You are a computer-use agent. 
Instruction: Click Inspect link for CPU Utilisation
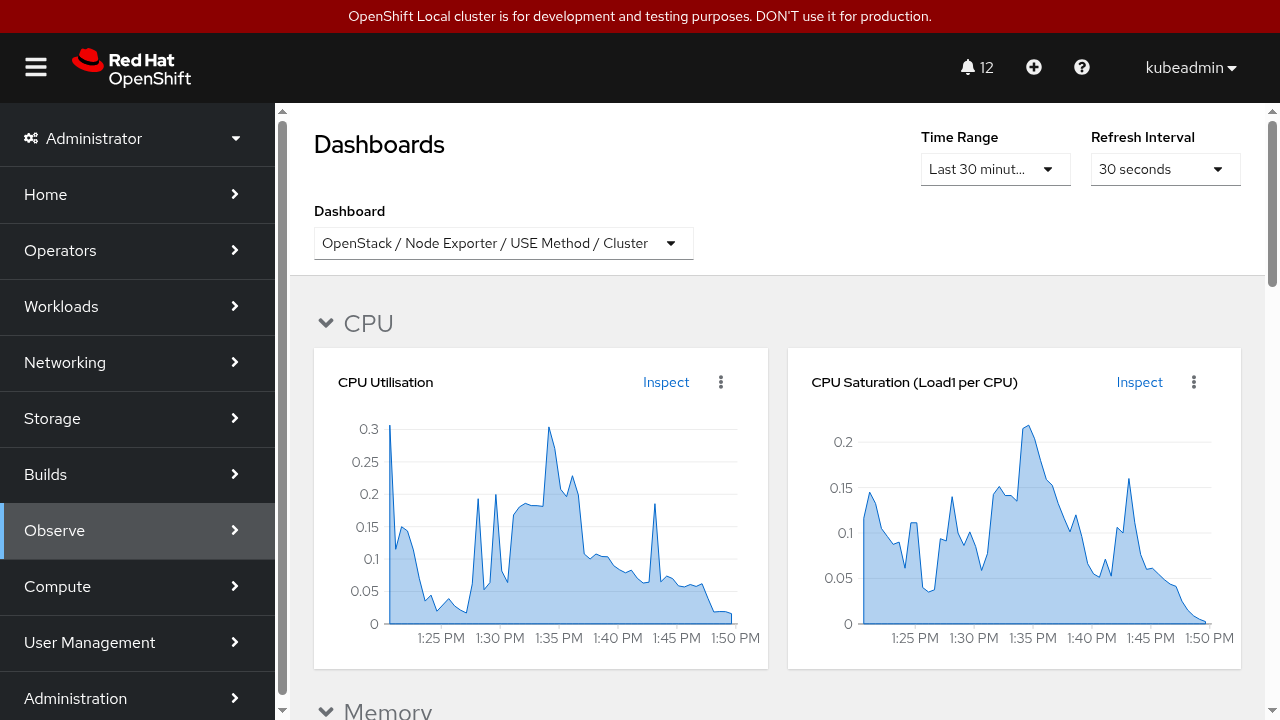tap(666, 382)
